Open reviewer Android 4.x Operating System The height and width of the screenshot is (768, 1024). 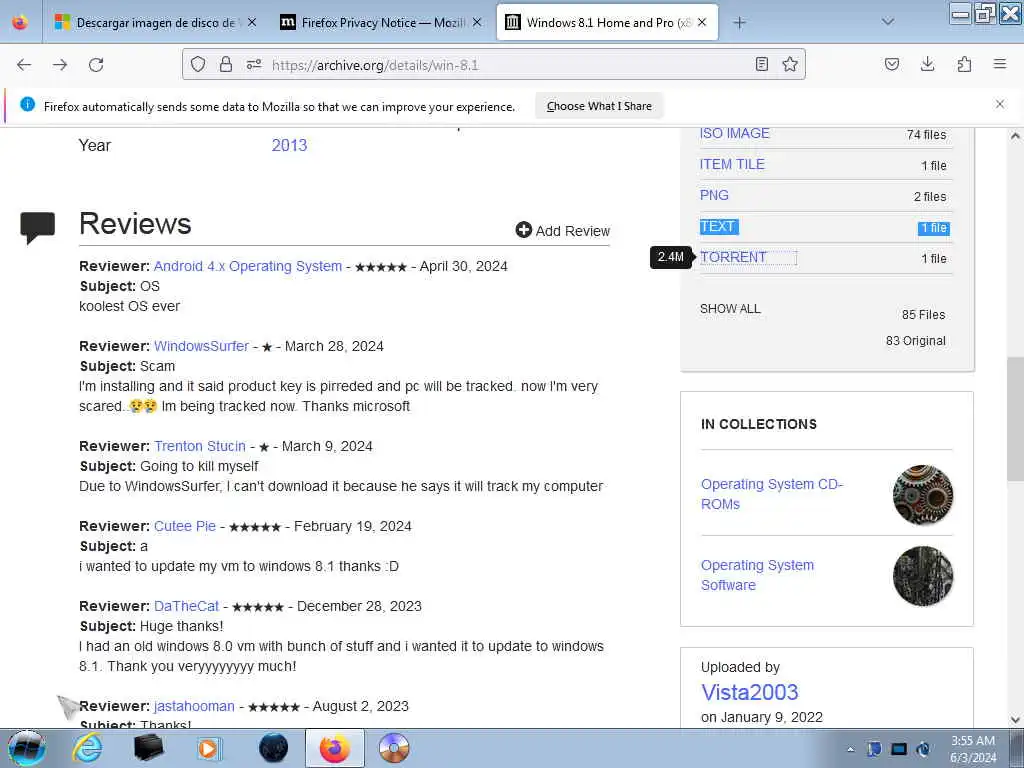click(x=248, y=266)
